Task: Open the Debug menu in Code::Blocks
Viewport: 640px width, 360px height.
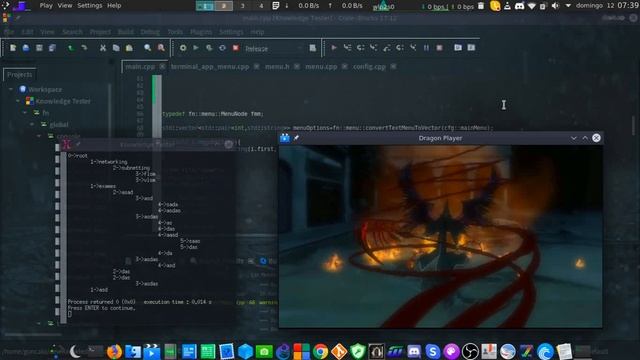Action: [x=150, y=32]
